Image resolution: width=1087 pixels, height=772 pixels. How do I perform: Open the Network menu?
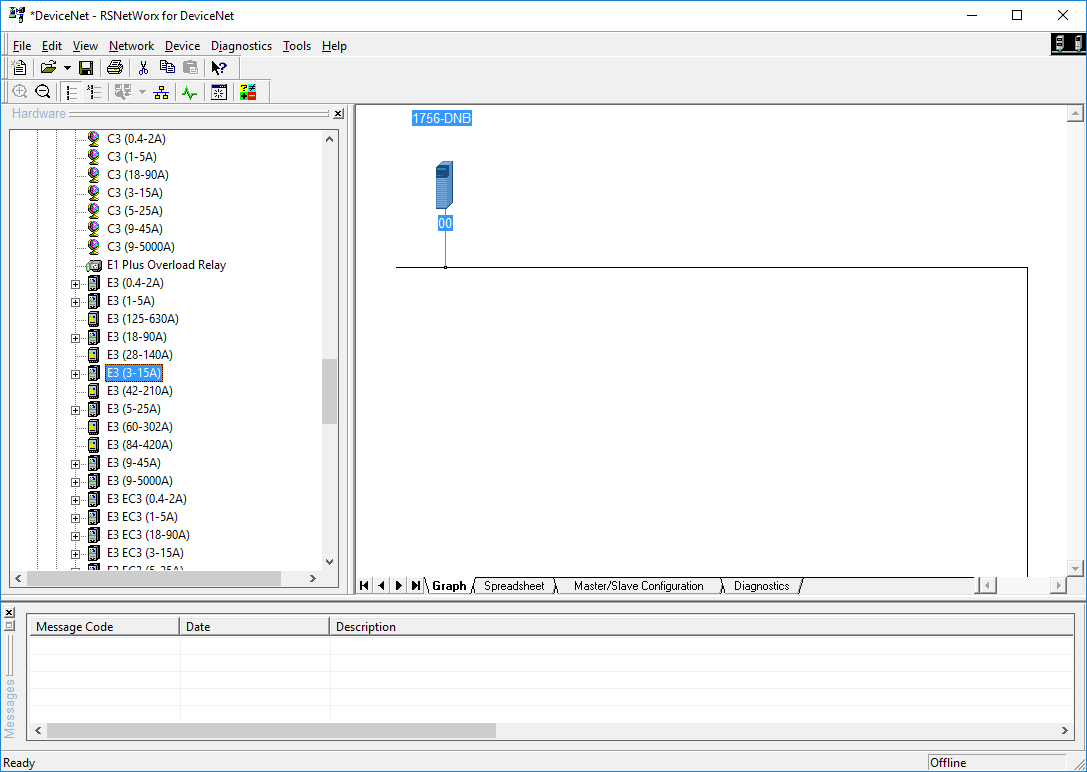coord(132,46)
